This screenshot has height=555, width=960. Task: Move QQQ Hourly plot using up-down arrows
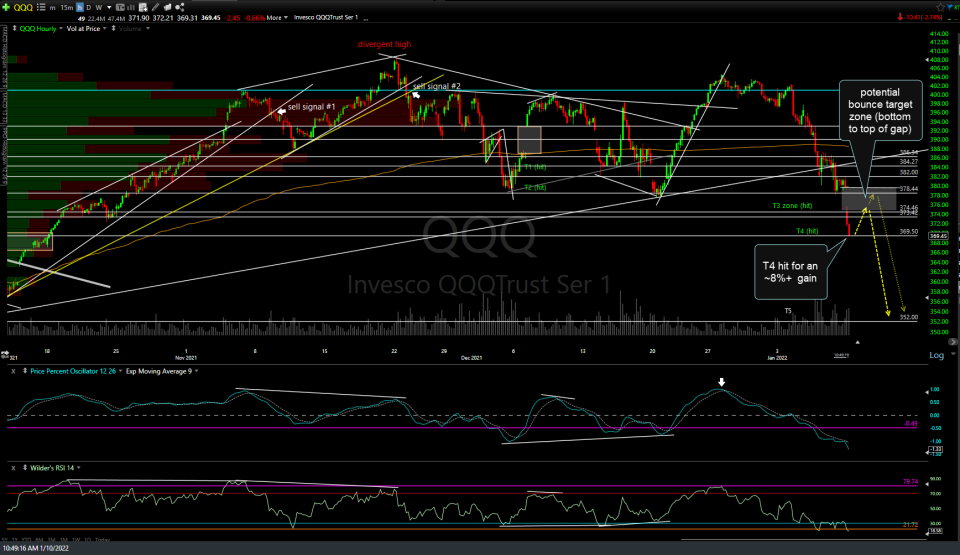click(x=15, y=28)
